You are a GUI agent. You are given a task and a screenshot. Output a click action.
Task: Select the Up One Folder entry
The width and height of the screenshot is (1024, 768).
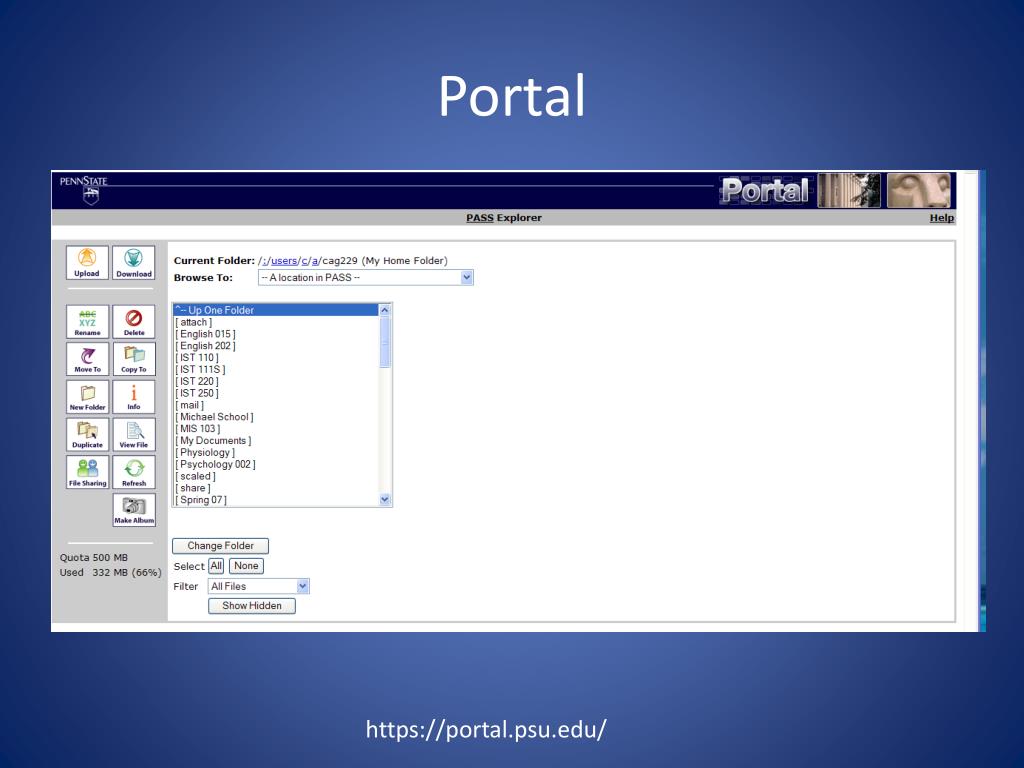(x=276, y=310)
